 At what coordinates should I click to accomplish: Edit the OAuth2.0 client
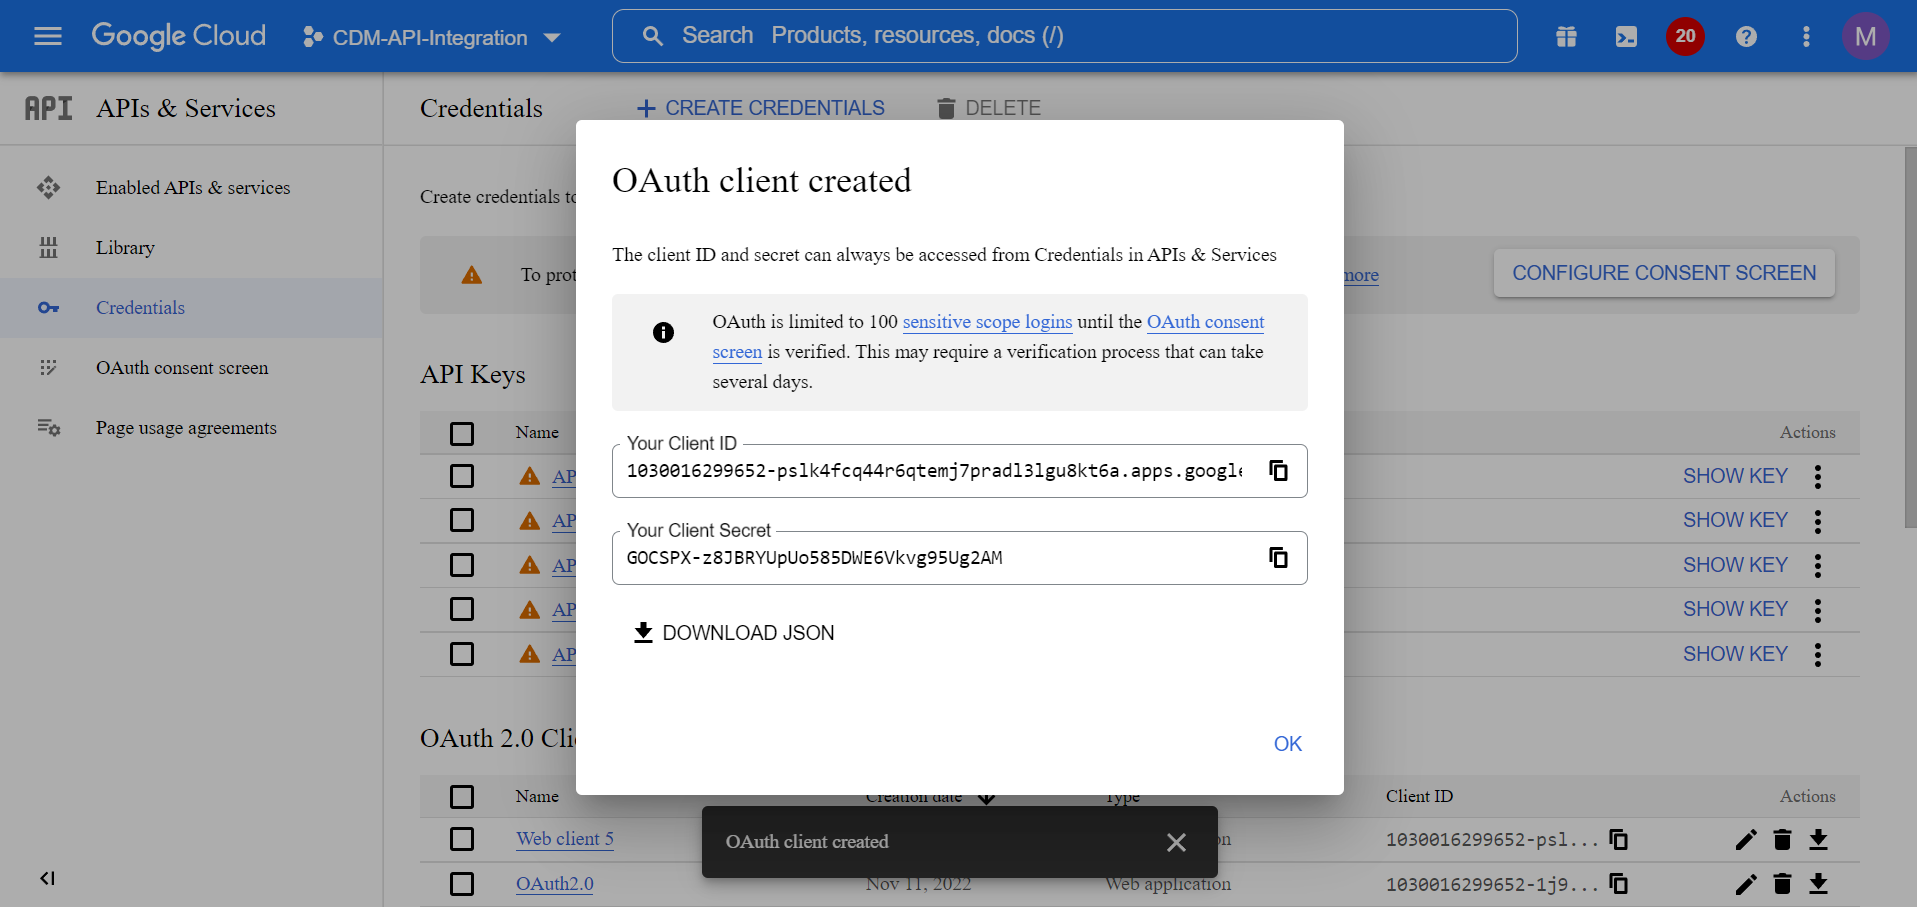pos(1746,883)
